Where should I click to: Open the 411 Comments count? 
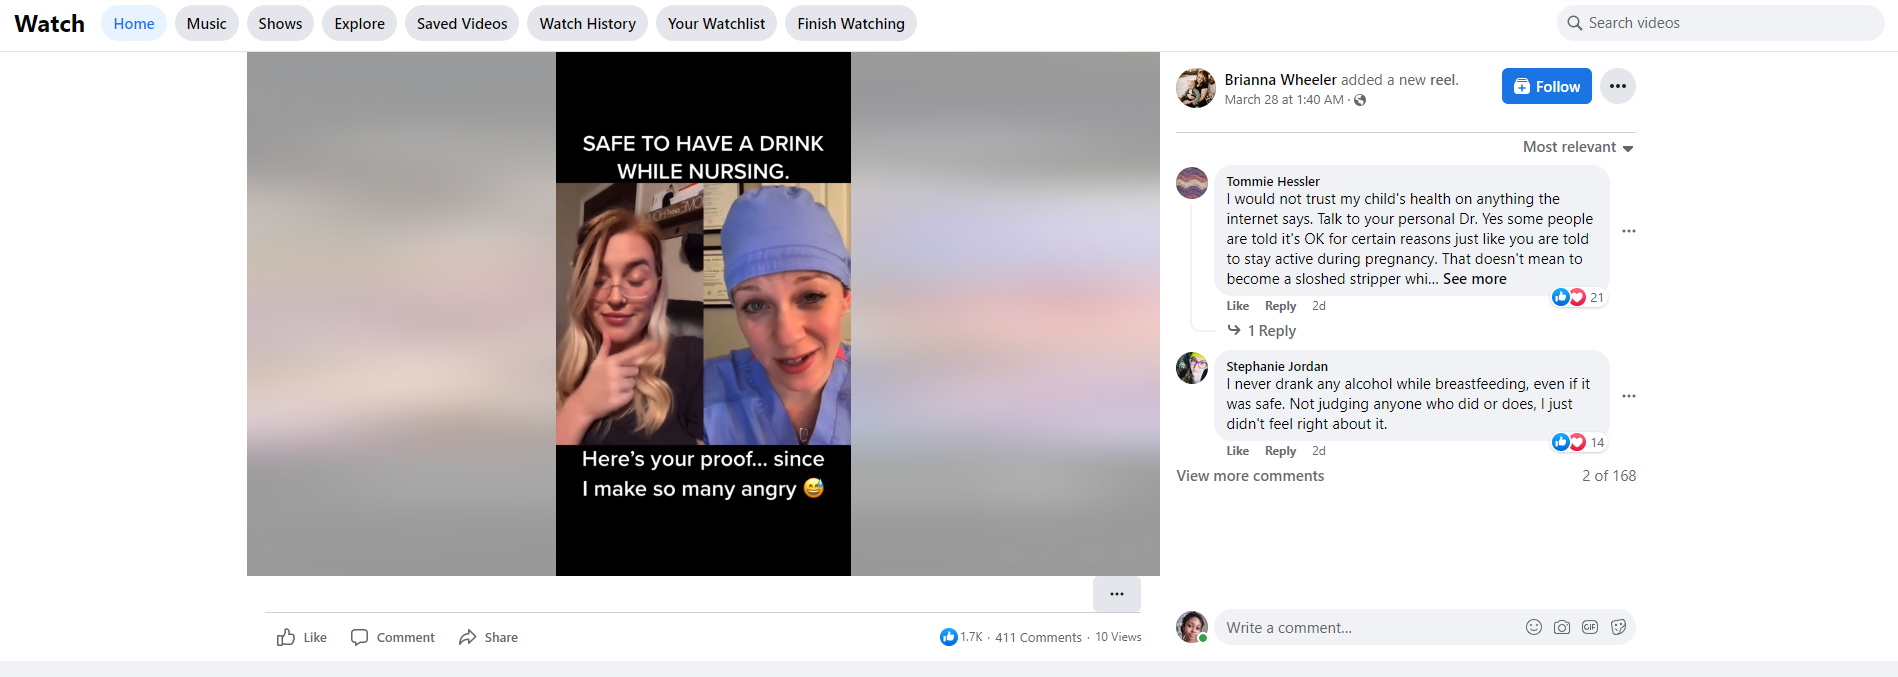click(x=1038, y=637)
